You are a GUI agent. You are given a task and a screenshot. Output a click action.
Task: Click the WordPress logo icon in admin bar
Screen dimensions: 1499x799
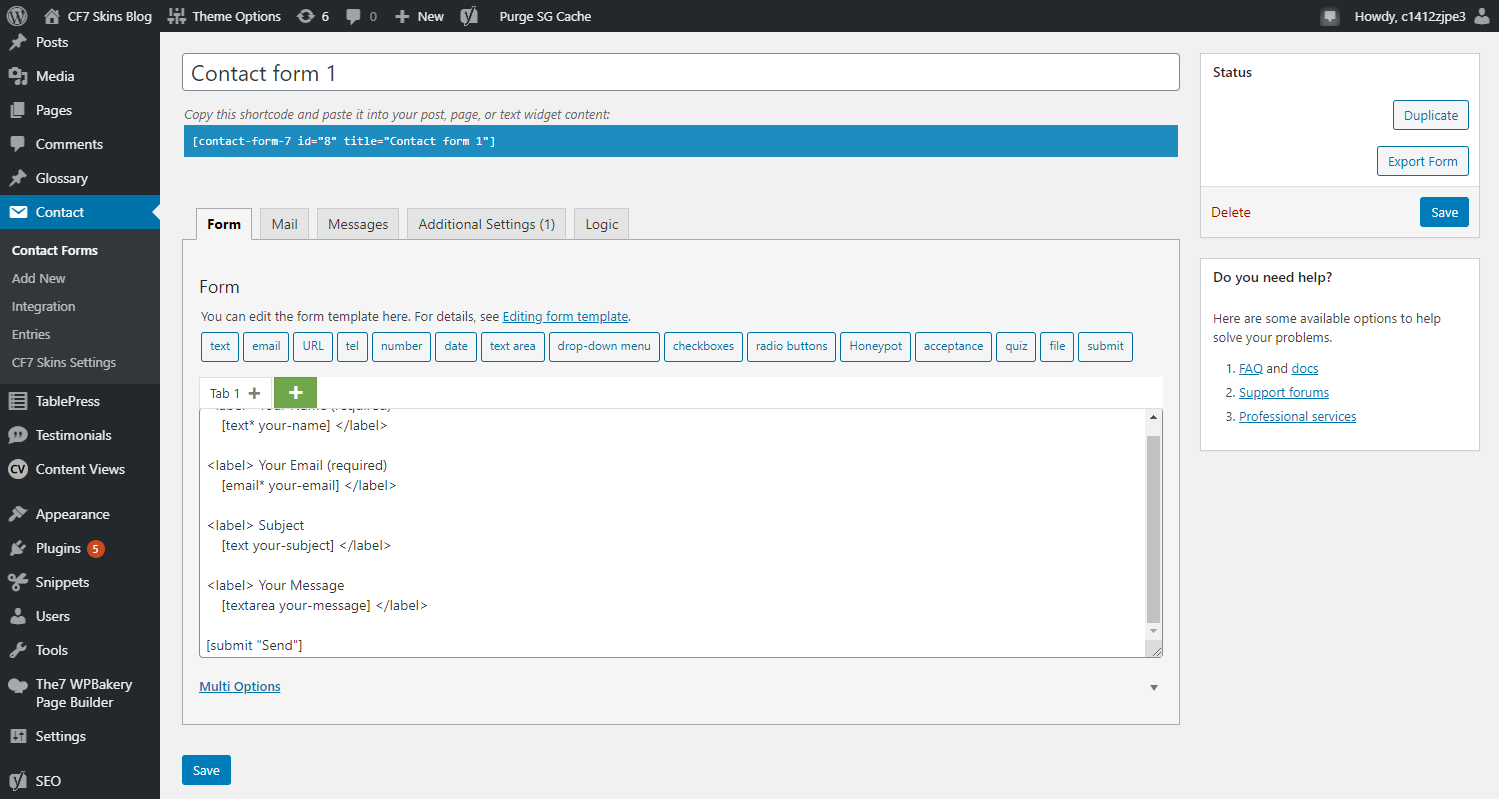tap(16, 16)
